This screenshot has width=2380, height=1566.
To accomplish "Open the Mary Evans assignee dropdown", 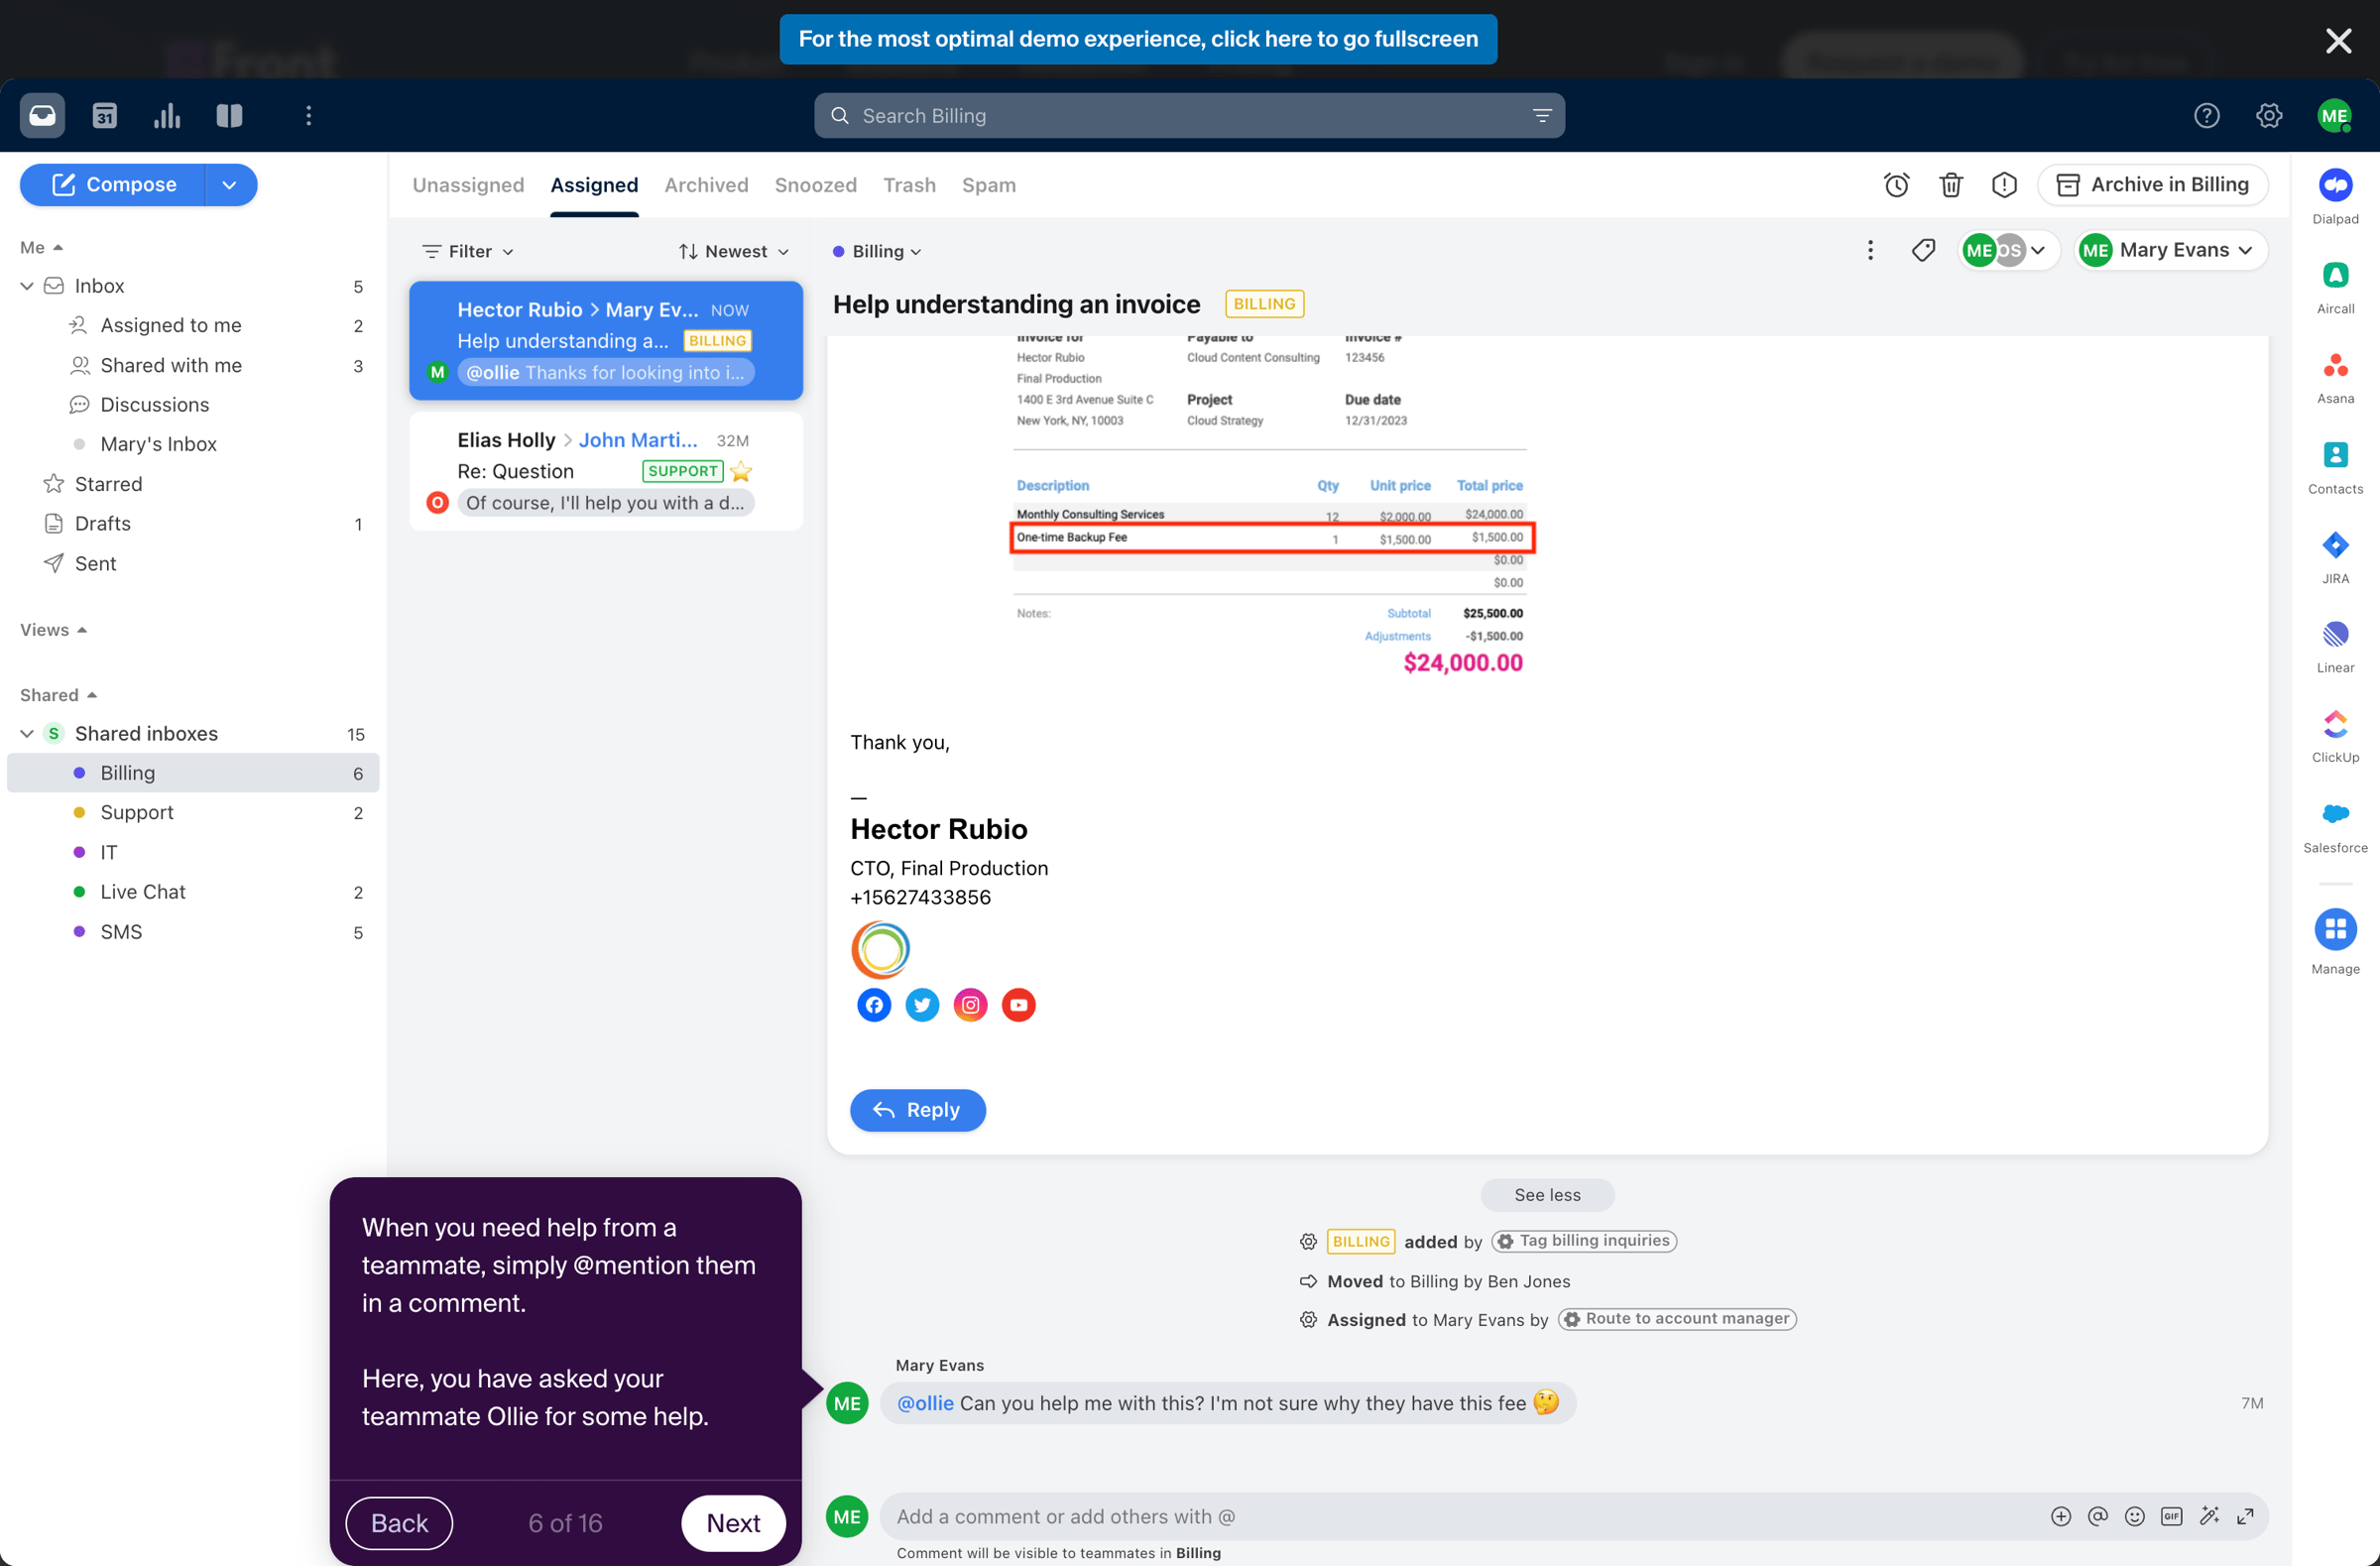I will [x=2169, y=250].
